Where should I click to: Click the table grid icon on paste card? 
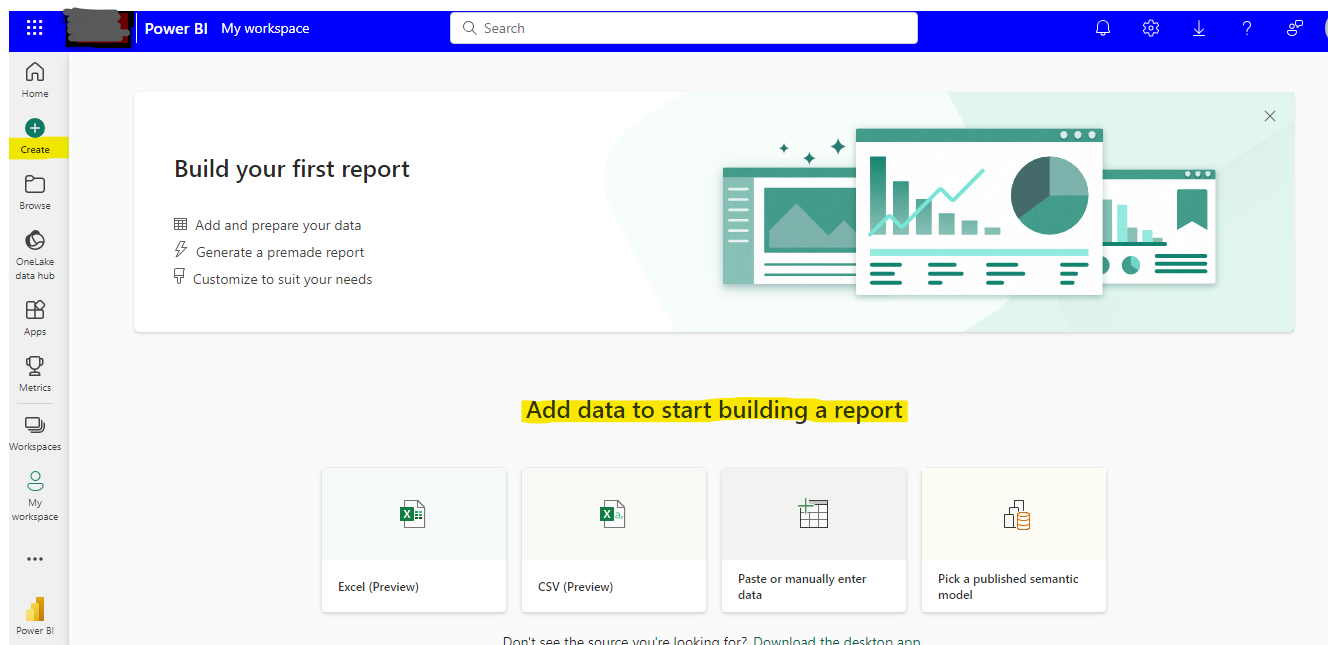tap(813, 513)
